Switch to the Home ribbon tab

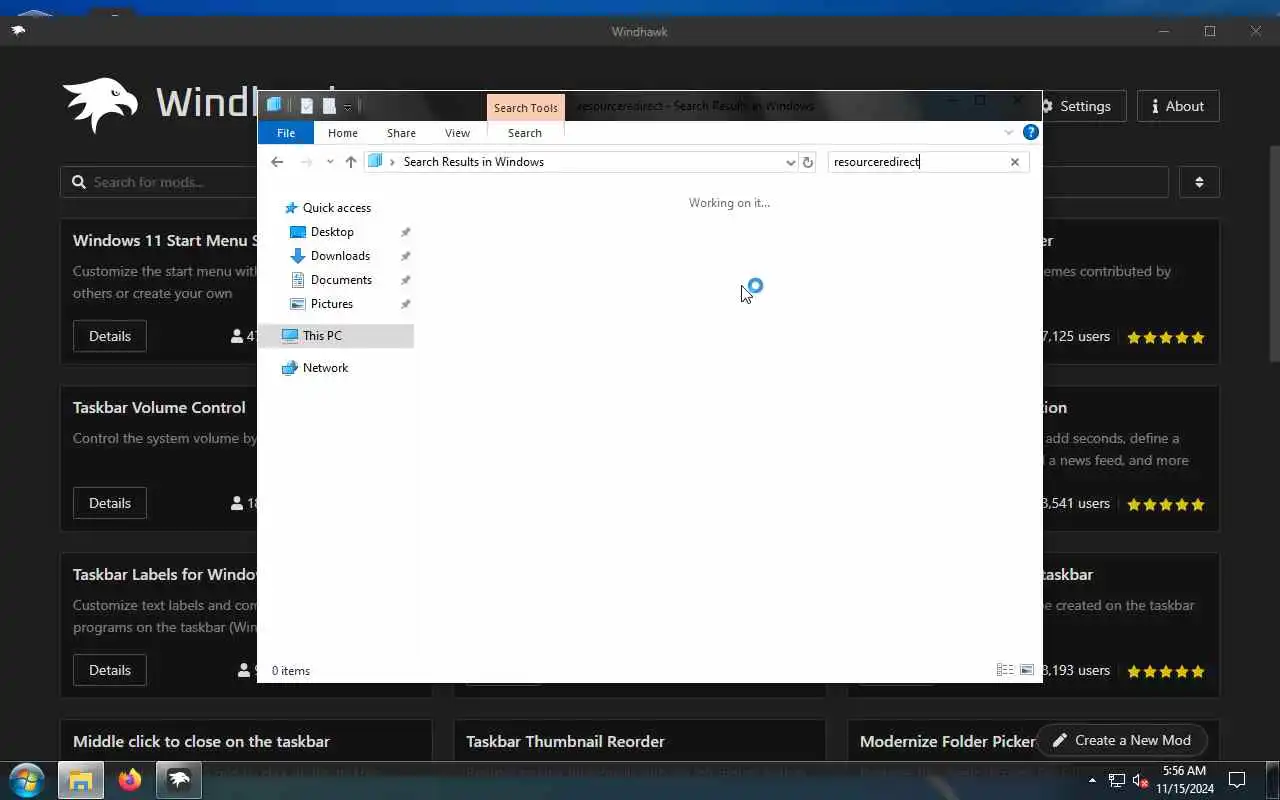click(342, 133)
